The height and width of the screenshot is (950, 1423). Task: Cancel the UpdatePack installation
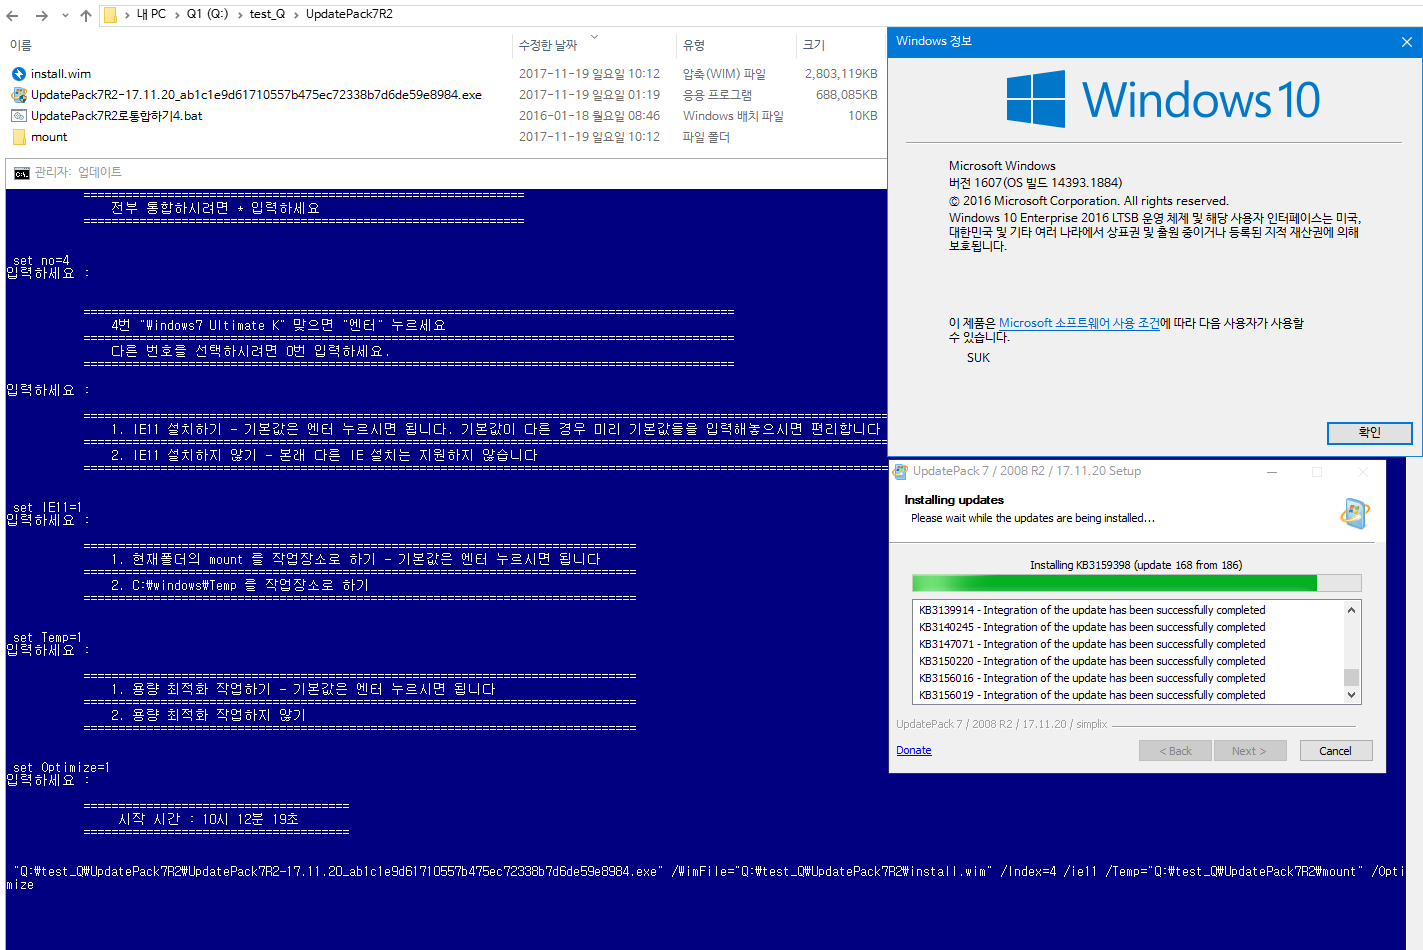point(1335,751)
